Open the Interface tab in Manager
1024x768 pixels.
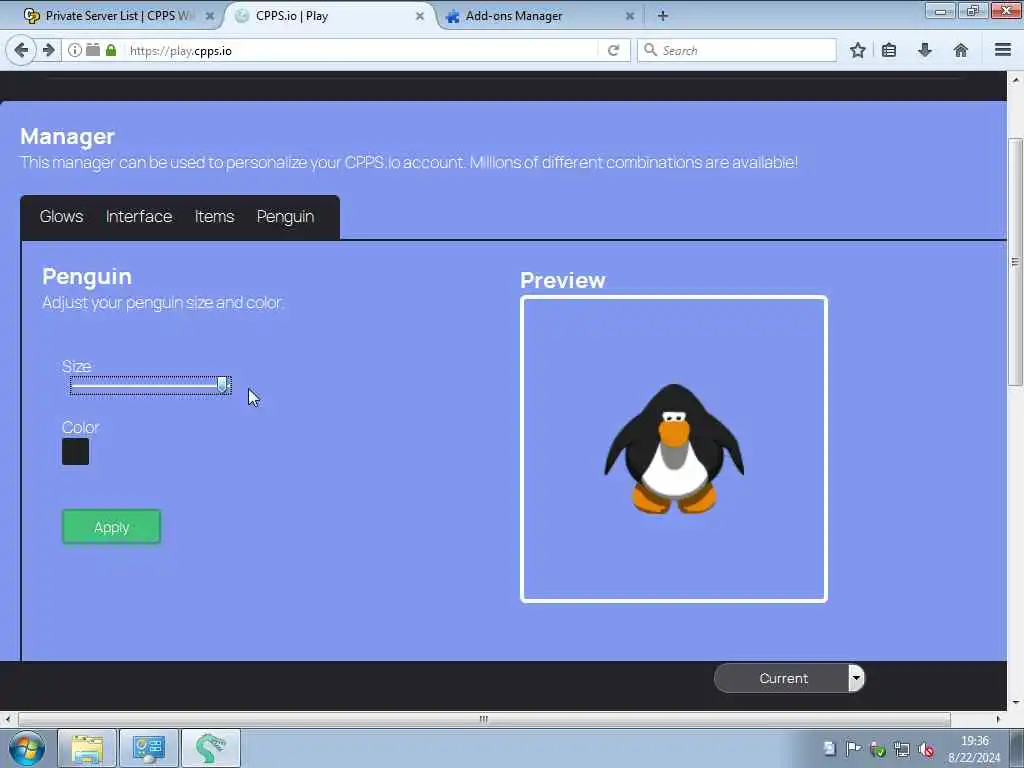[x=139, y=216]
